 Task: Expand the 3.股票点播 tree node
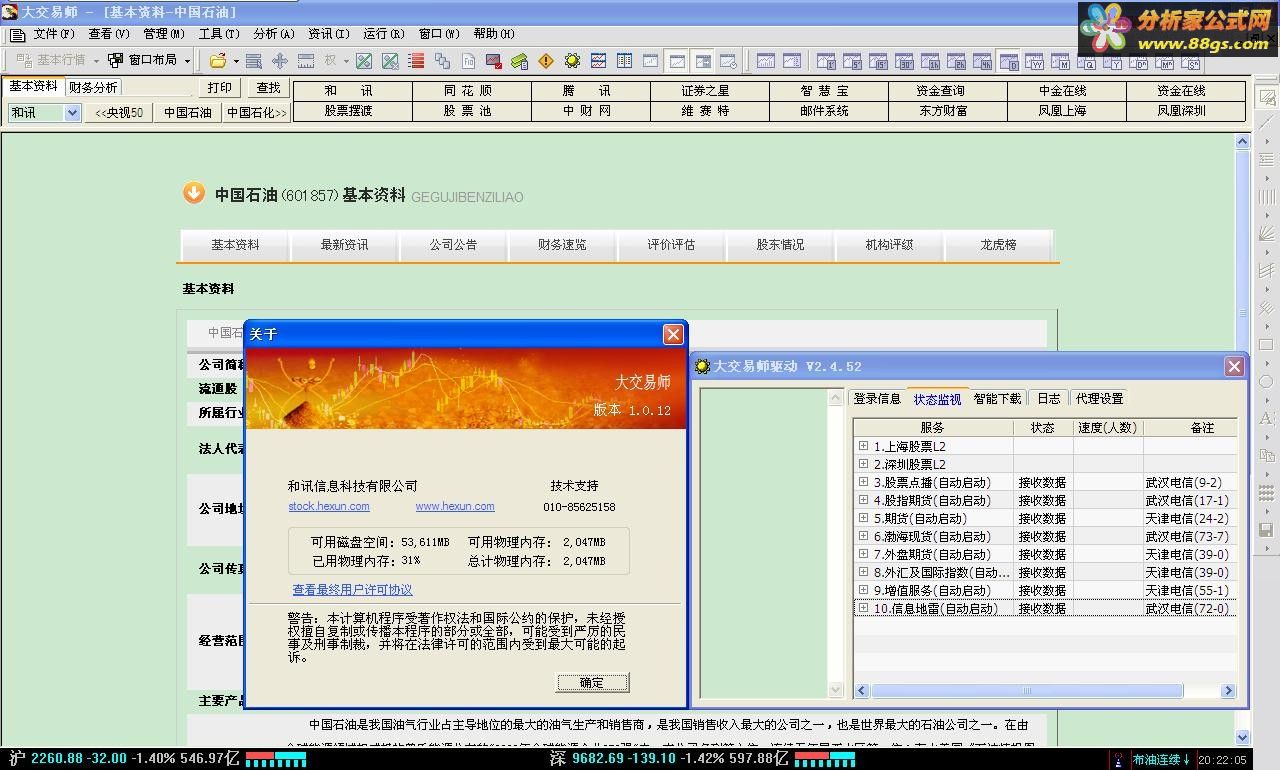tap(863, 482)
